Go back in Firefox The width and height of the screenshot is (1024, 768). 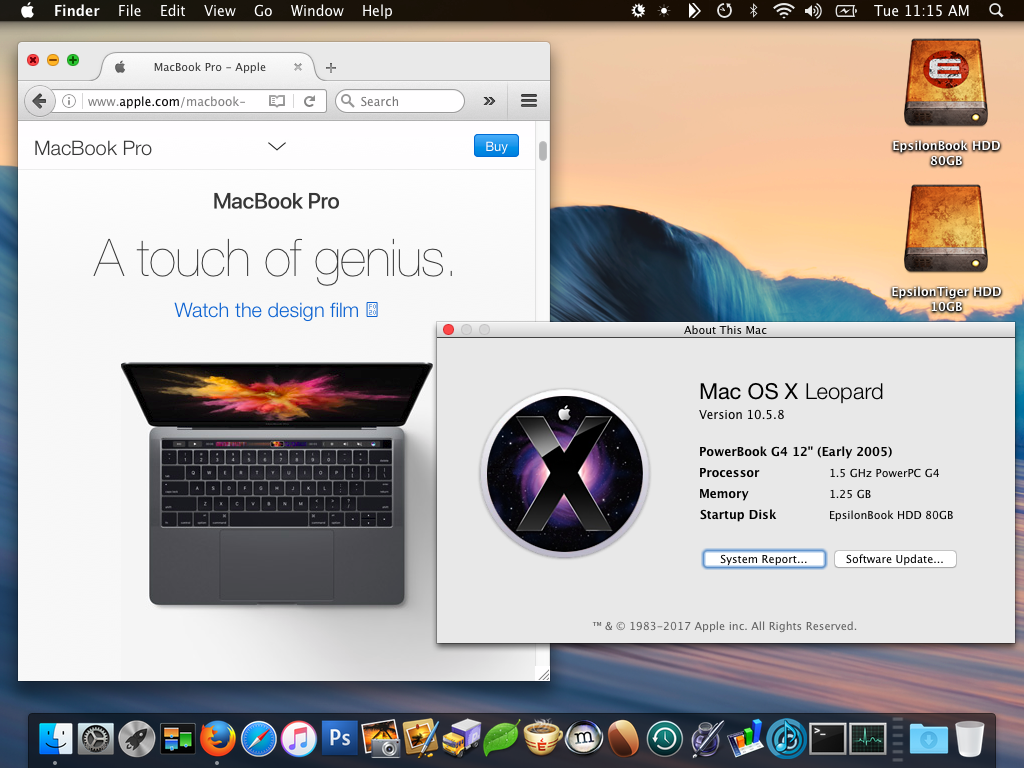point(39,101)
